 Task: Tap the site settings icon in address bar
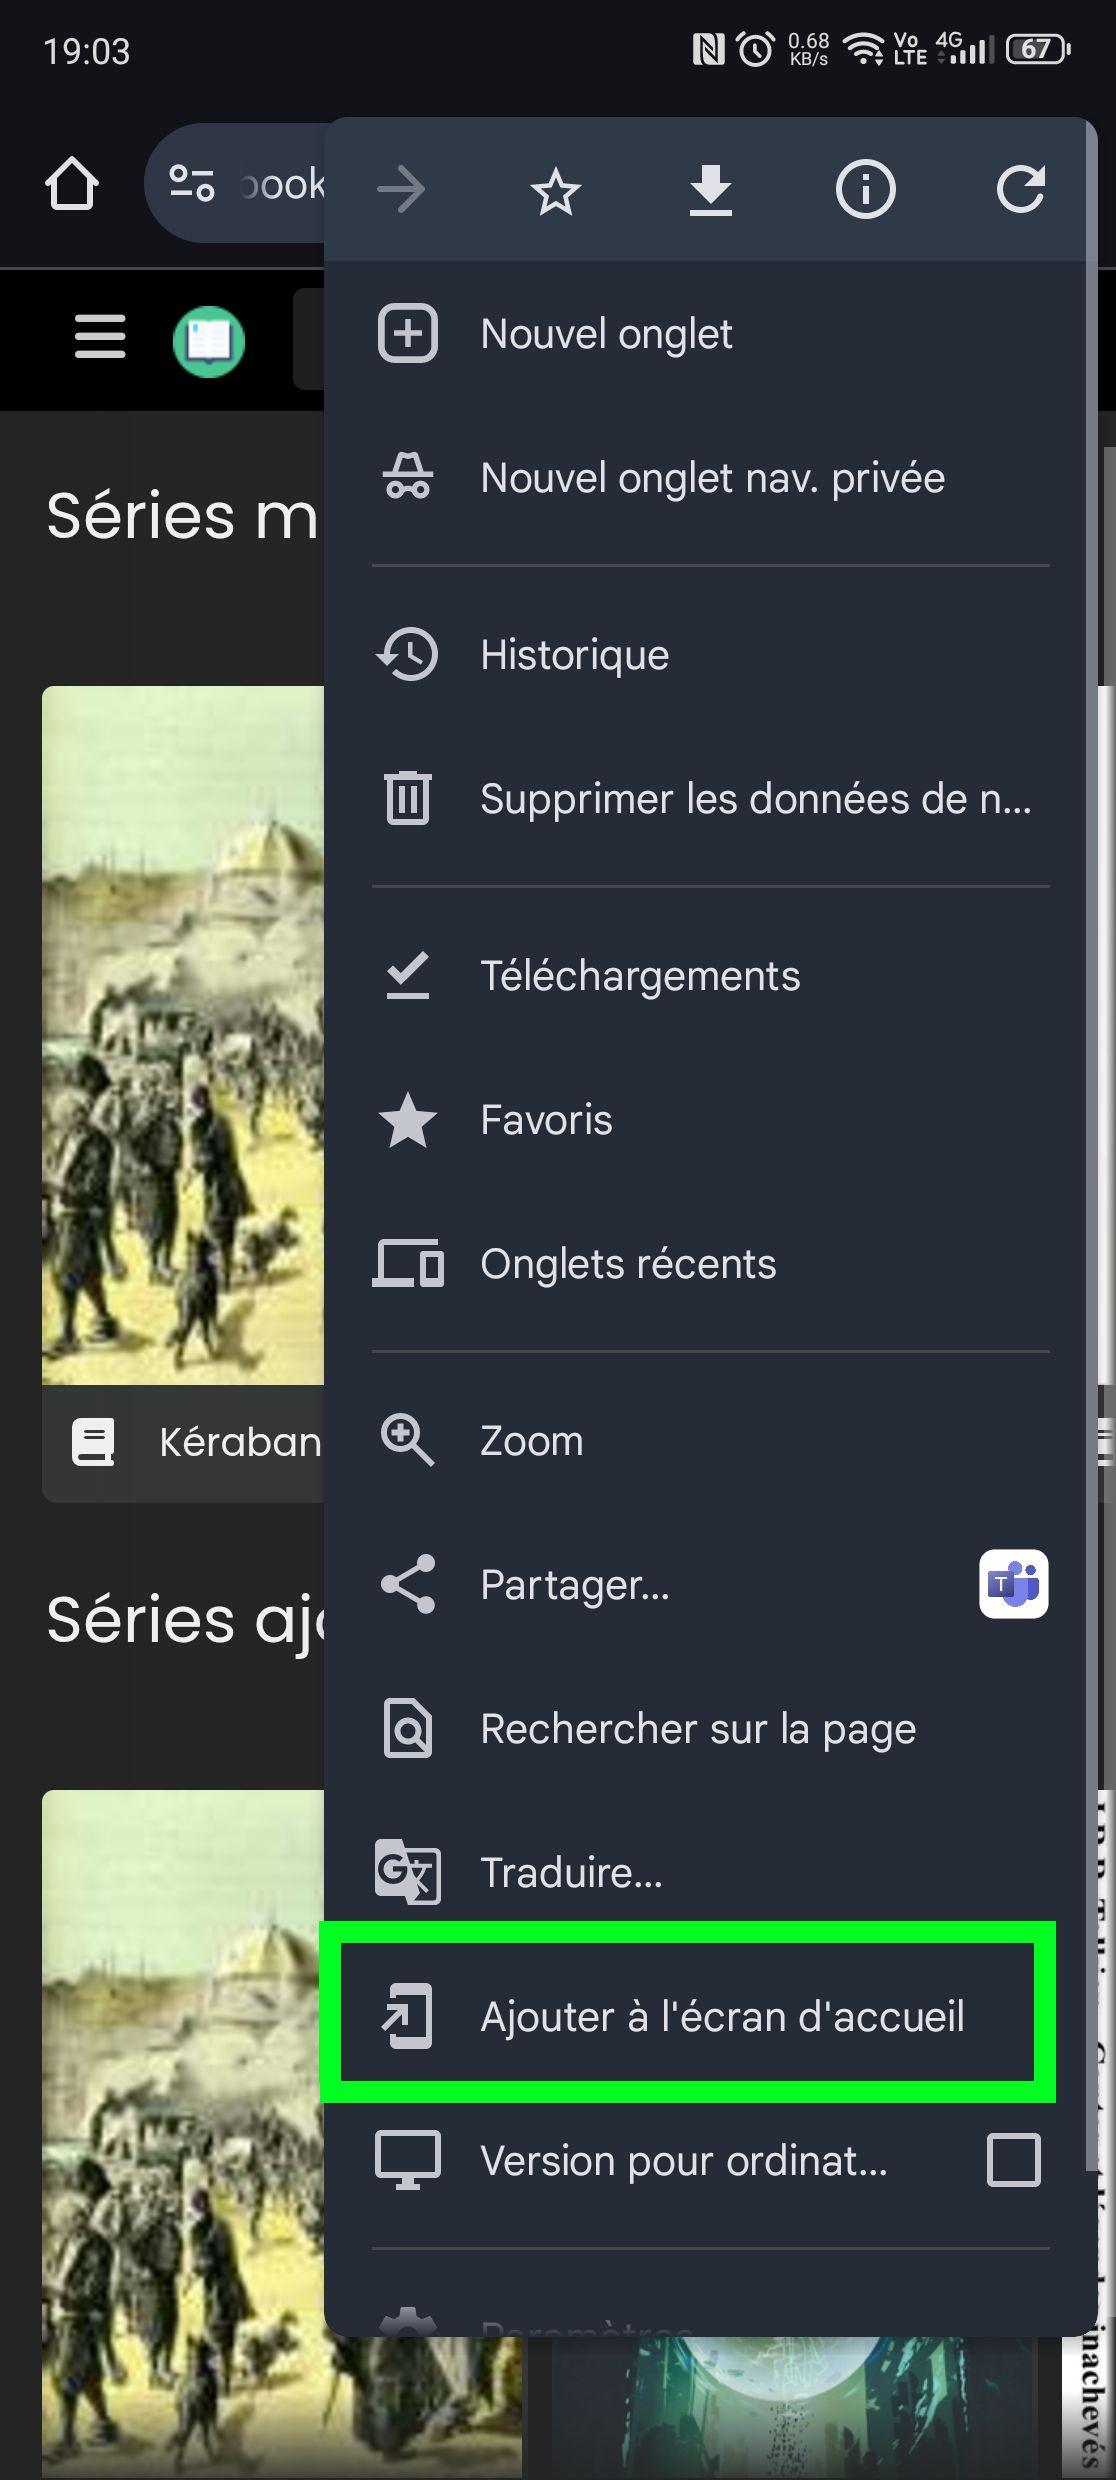192,184
